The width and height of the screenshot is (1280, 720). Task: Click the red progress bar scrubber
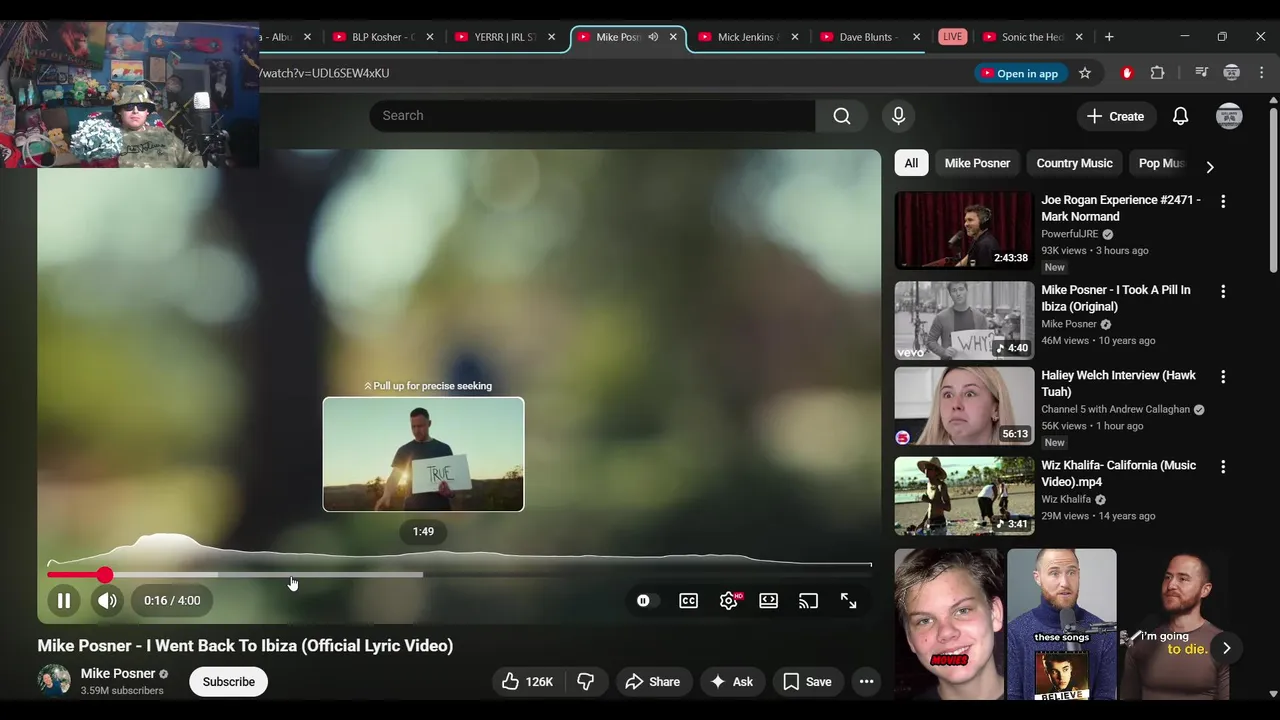tap(105, 575)
